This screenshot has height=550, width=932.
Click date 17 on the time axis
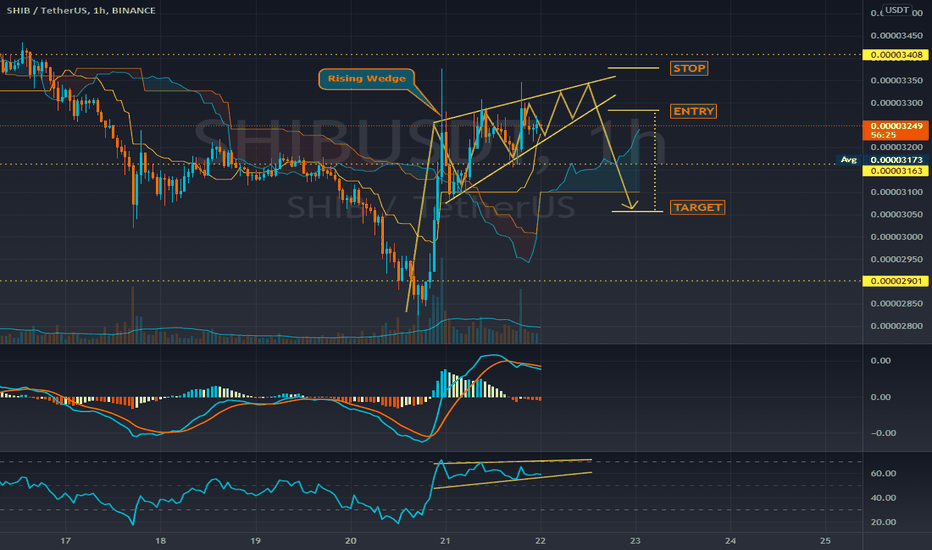click(x=65, y=540)
